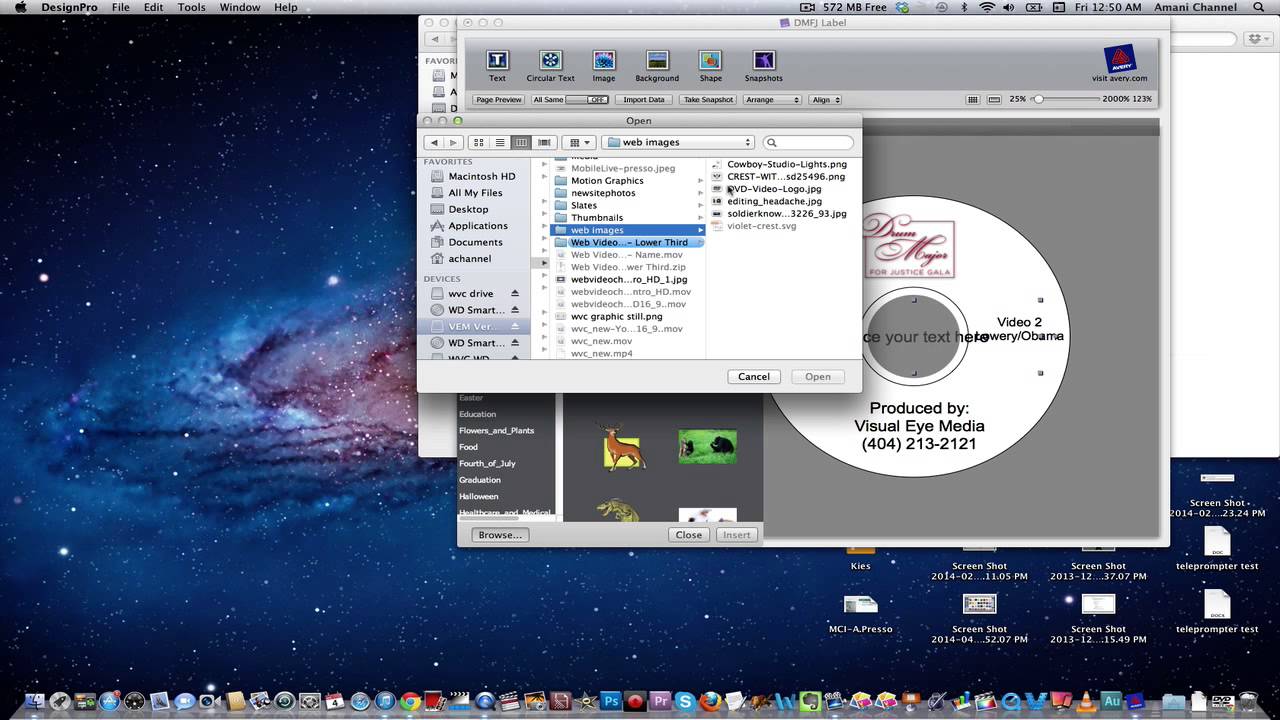Click the Import Data button
Image resolution: width=1280 pixels, height=720 pixels.
[644, 100]
